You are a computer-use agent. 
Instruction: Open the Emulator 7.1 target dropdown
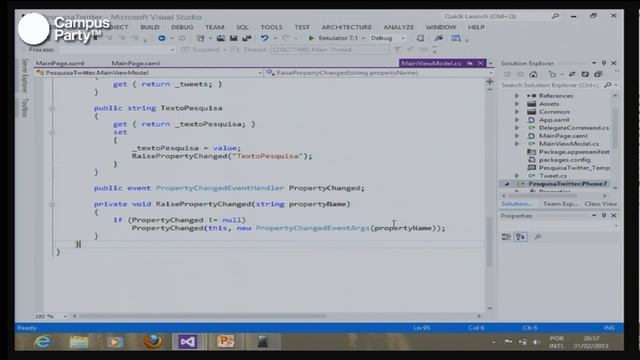[x=363, y=38]
